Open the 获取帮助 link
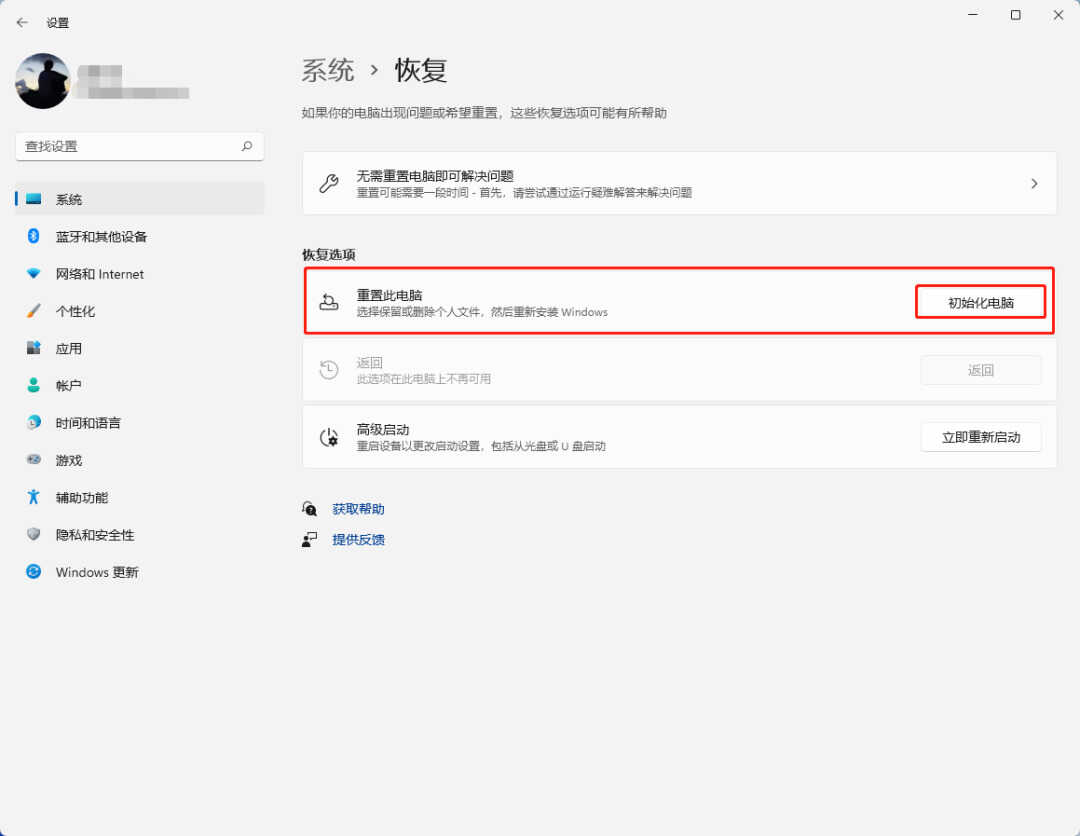This screenshot has width=1080, height=836. pyautogui.click(x=358, y=509)
